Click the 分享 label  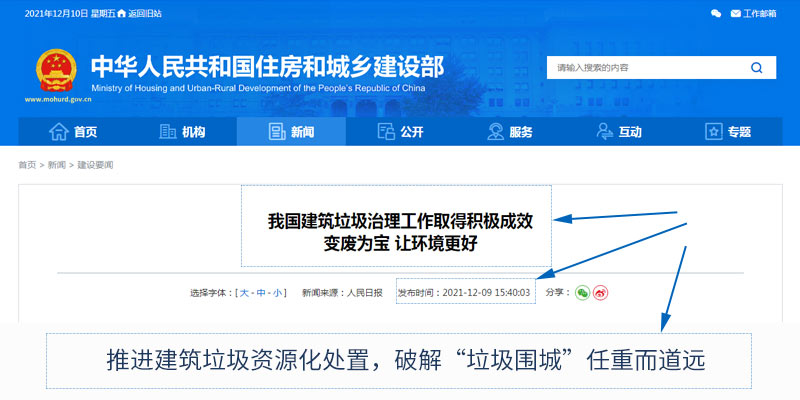pos(558,292)
